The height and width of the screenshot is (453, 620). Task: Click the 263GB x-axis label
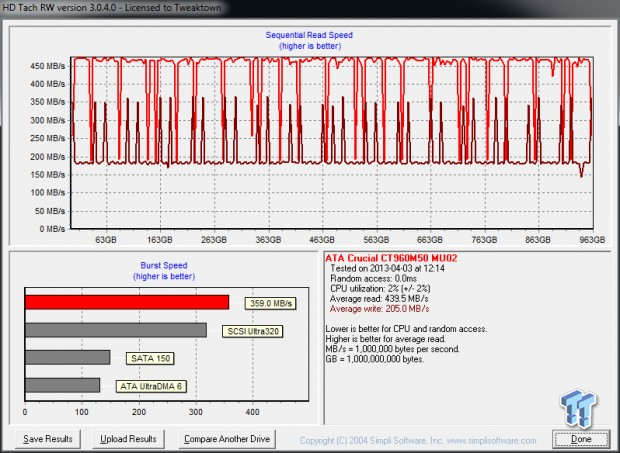pos(214,240)
